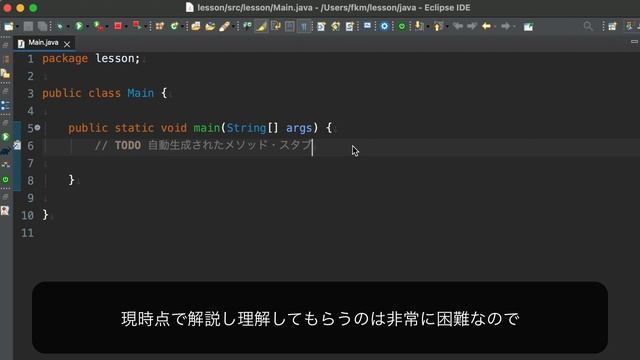The width and height of the screenshot is (640, 360).
Task: Click the 'Main' class name on line 3
Action: [140, 93]
